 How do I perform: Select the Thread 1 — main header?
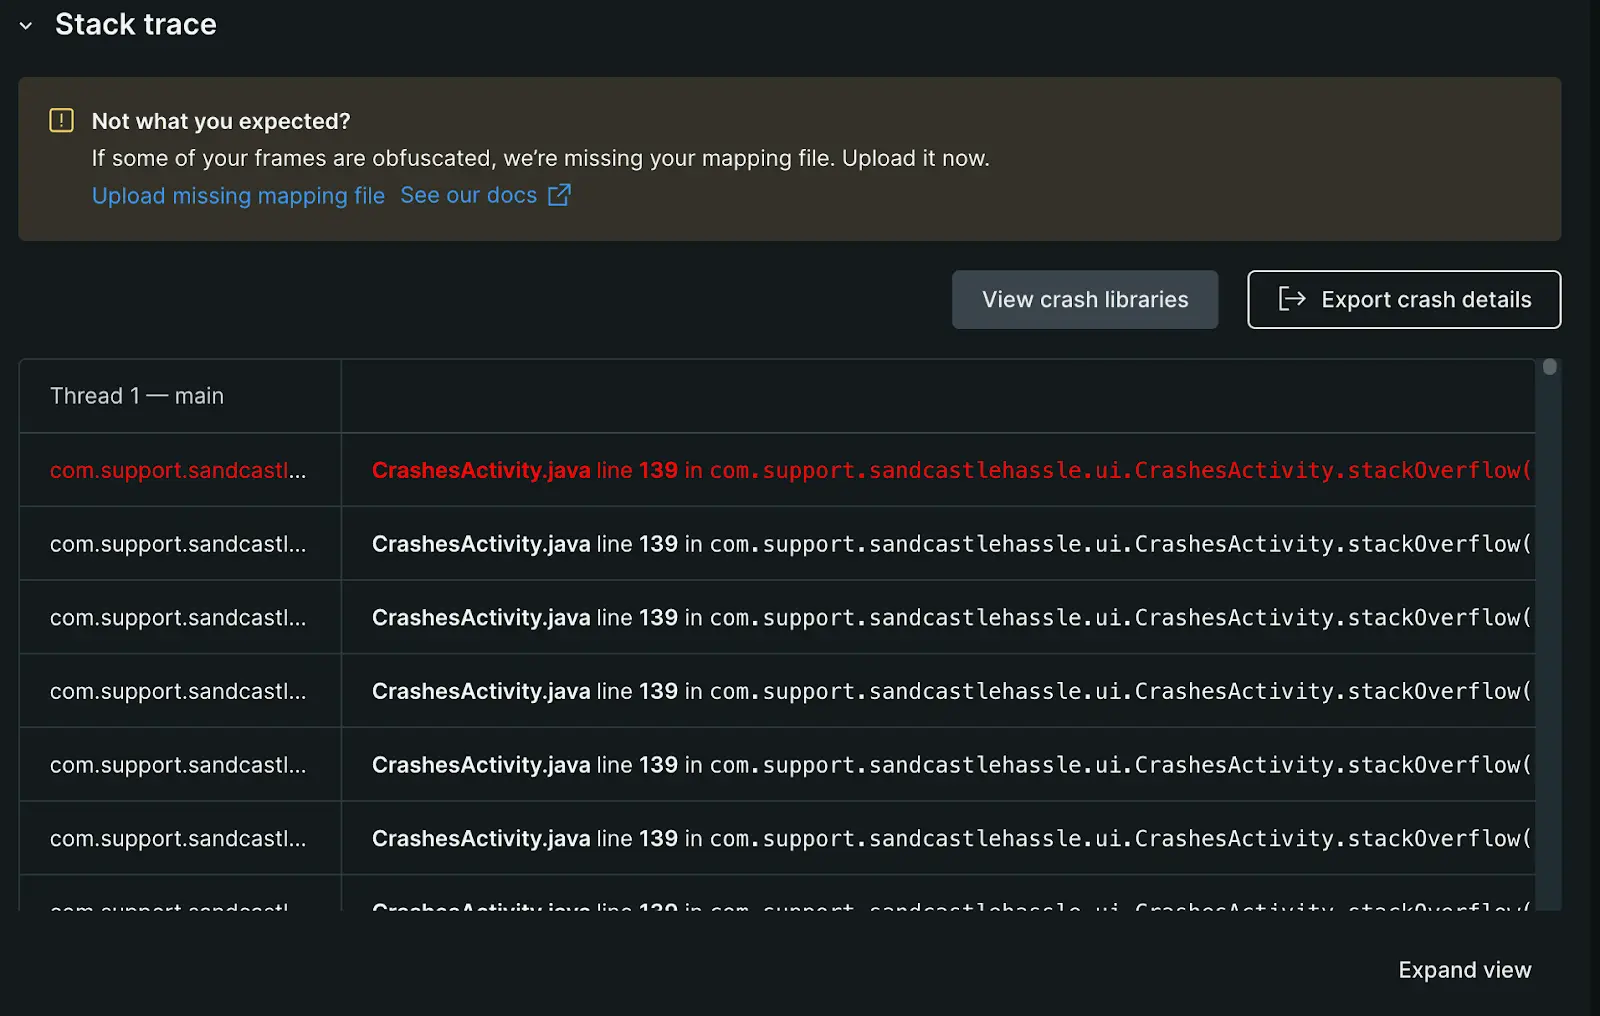pyautogui.click(x=137, y=396)
